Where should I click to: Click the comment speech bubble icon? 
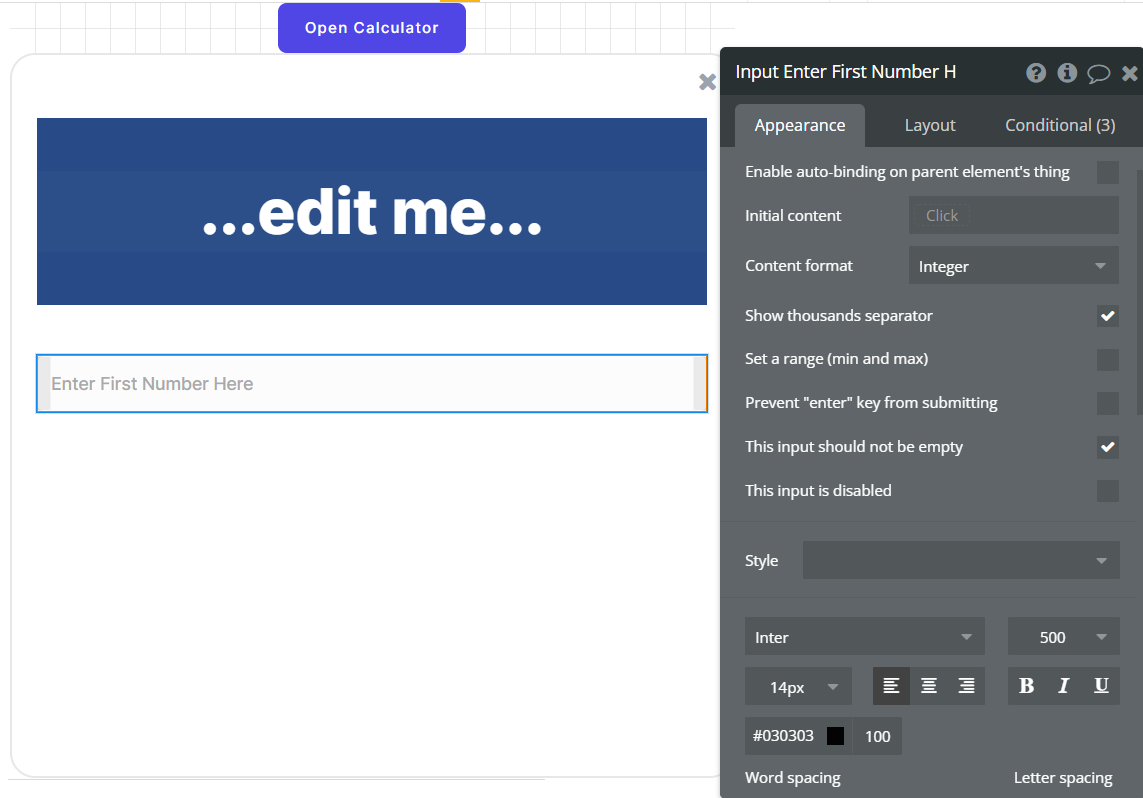pyautogui.click(x=1098, y=73)
